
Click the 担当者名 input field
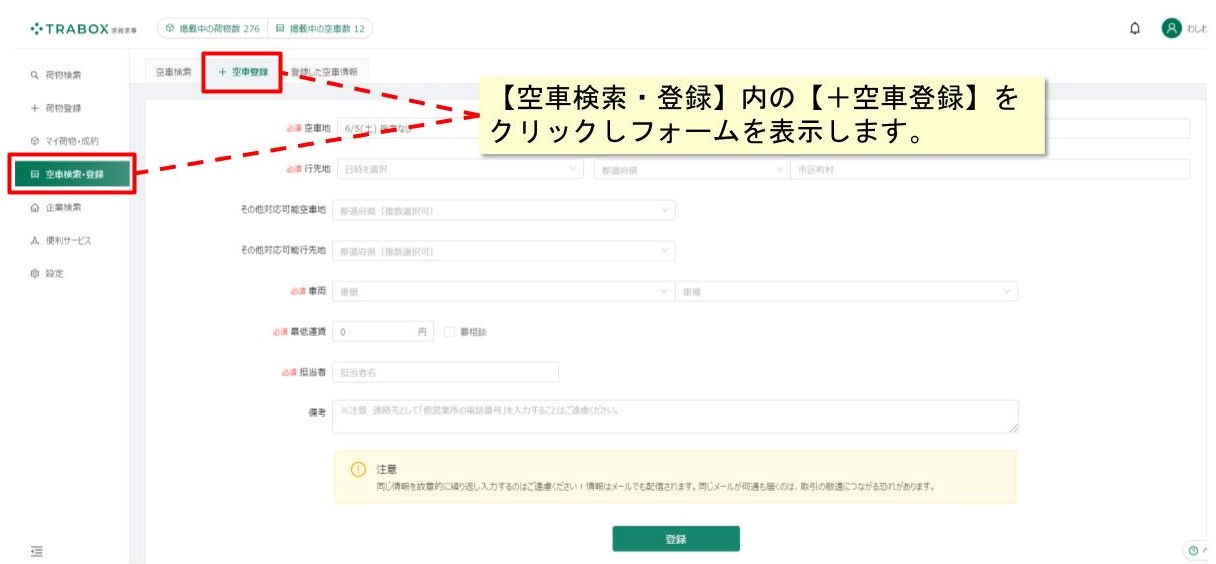click(x=446, y=372)
